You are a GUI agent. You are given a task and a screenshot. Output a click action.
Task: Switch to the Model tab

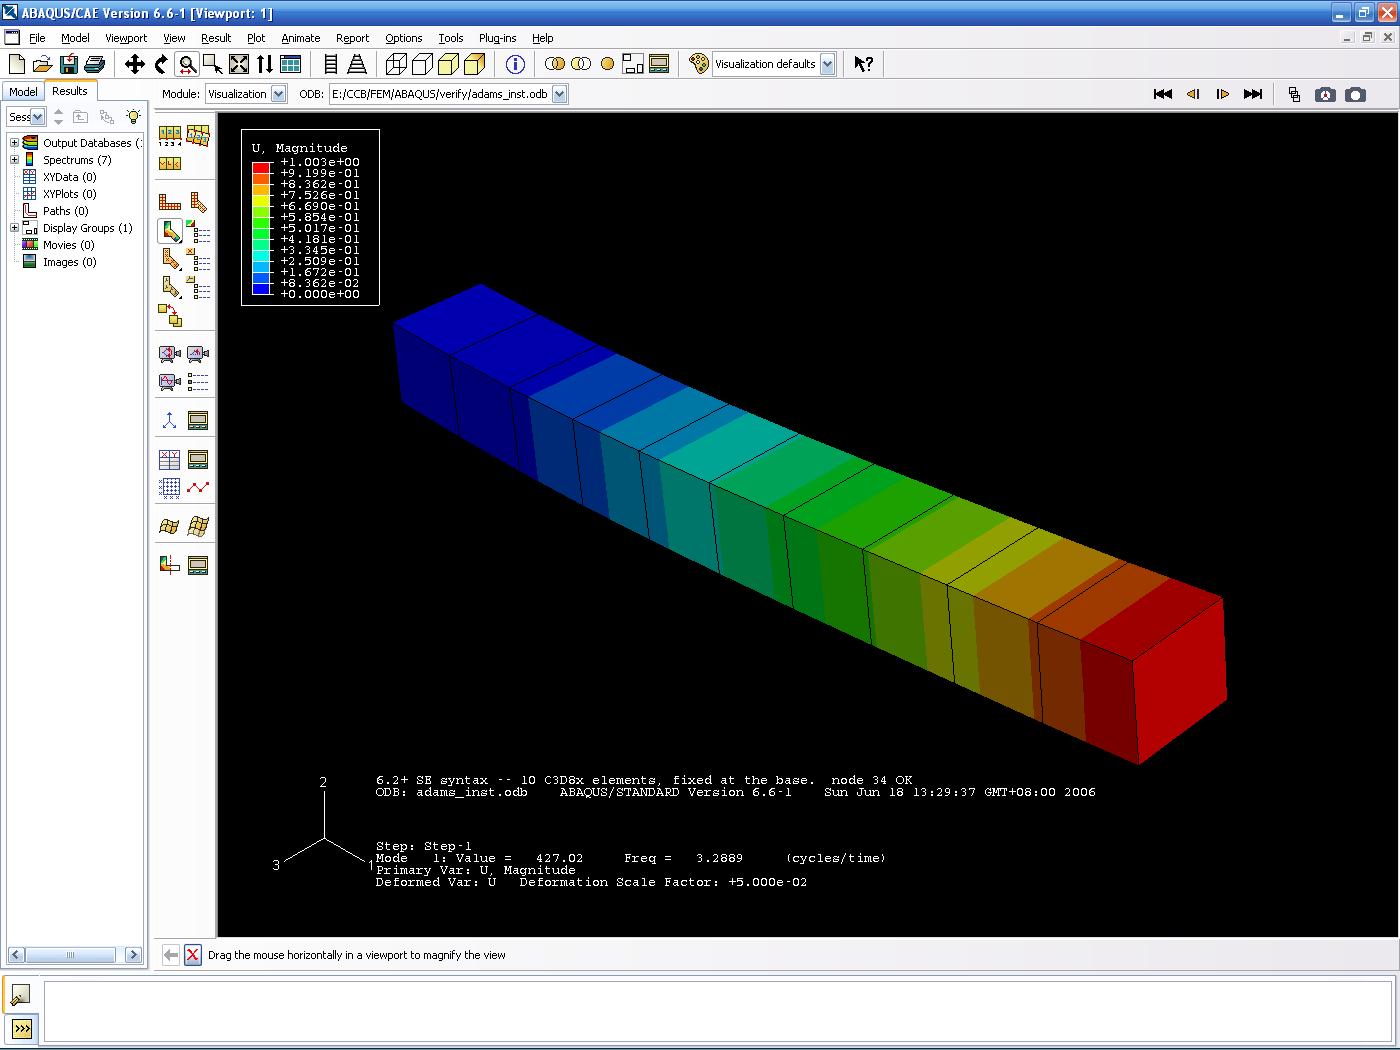23,92
